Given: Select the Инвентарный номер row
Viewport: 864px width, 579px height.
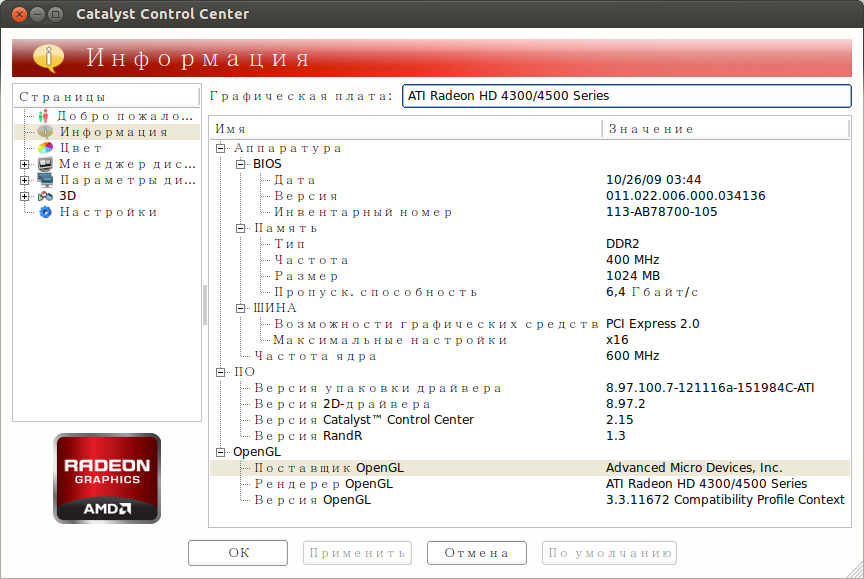Looking at the screenshot, I should [530, 212].
